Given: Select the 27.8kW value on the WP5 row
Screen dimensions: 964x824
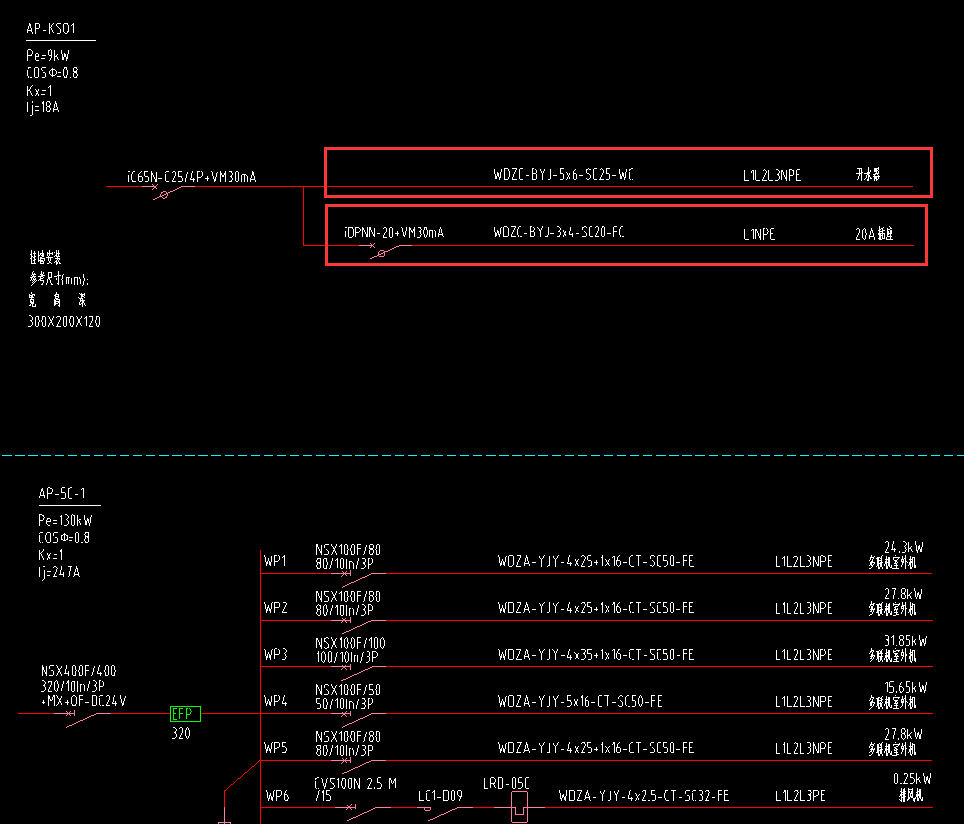Looking at the screenshot, I should click(903, 734).
